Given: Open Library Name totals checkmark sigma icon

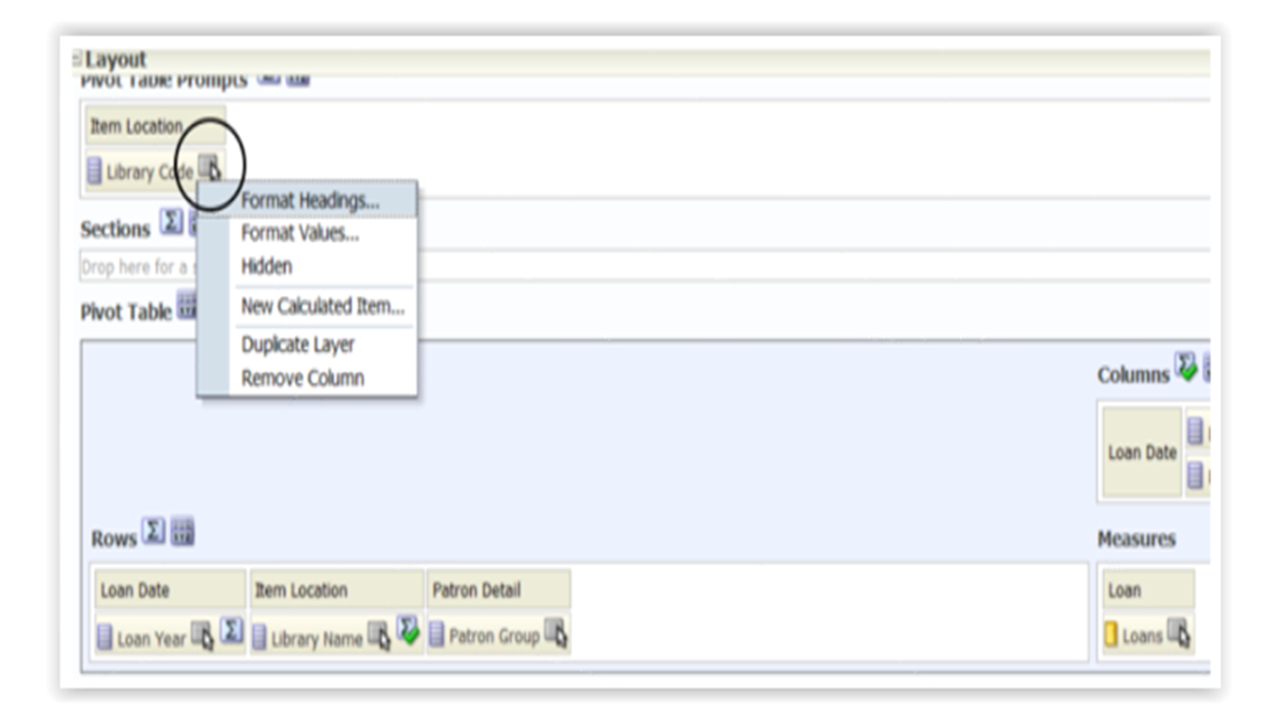Looking at the screenshot, I should [x=408, y=632].
